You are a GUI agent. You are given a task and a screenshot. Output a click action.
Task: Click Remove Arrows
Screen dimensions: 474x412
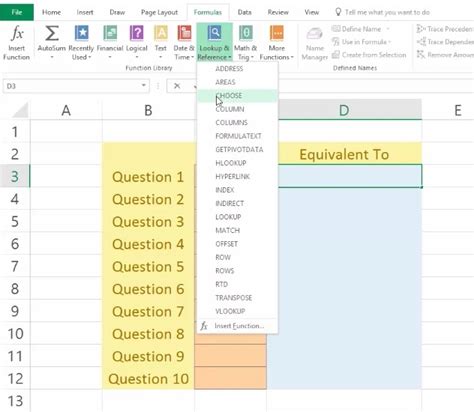(445, 55)
